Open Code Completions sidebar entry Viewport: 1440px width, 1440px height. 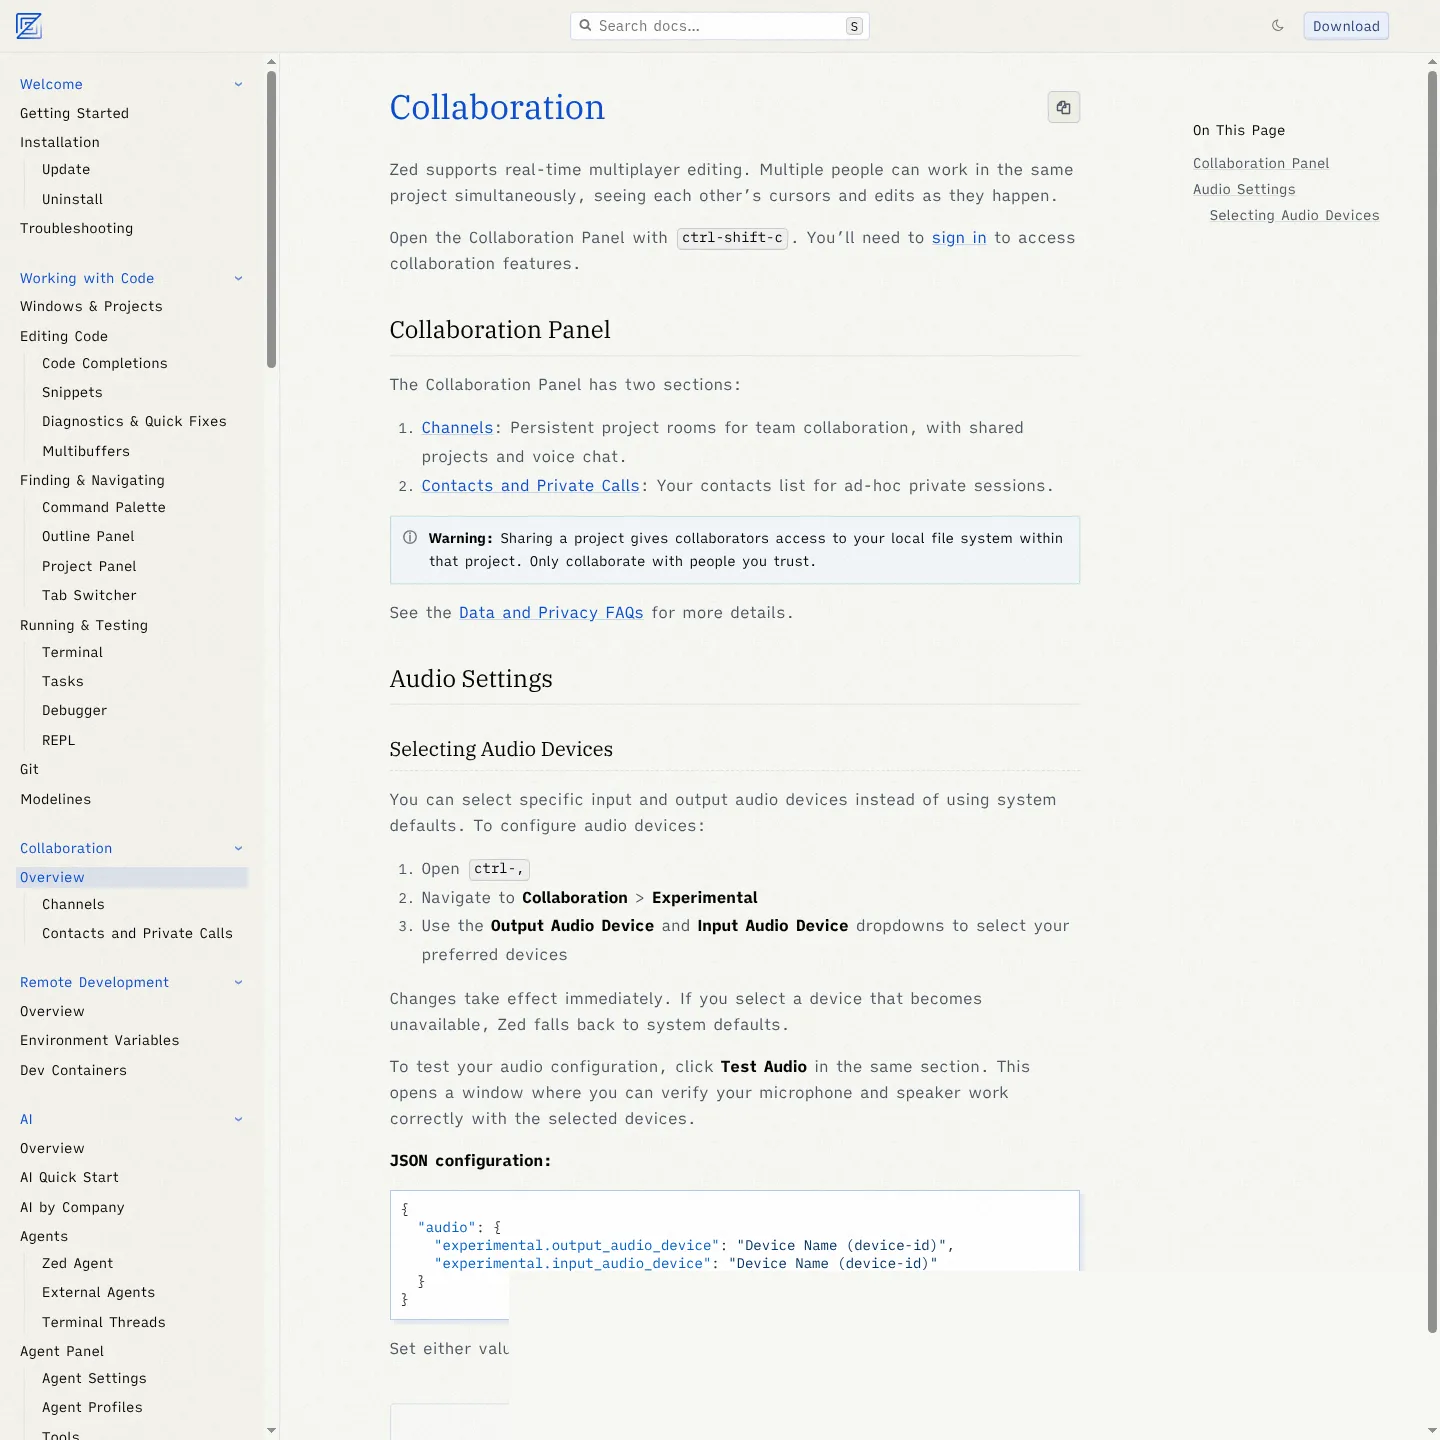click(x=105, y=363)
